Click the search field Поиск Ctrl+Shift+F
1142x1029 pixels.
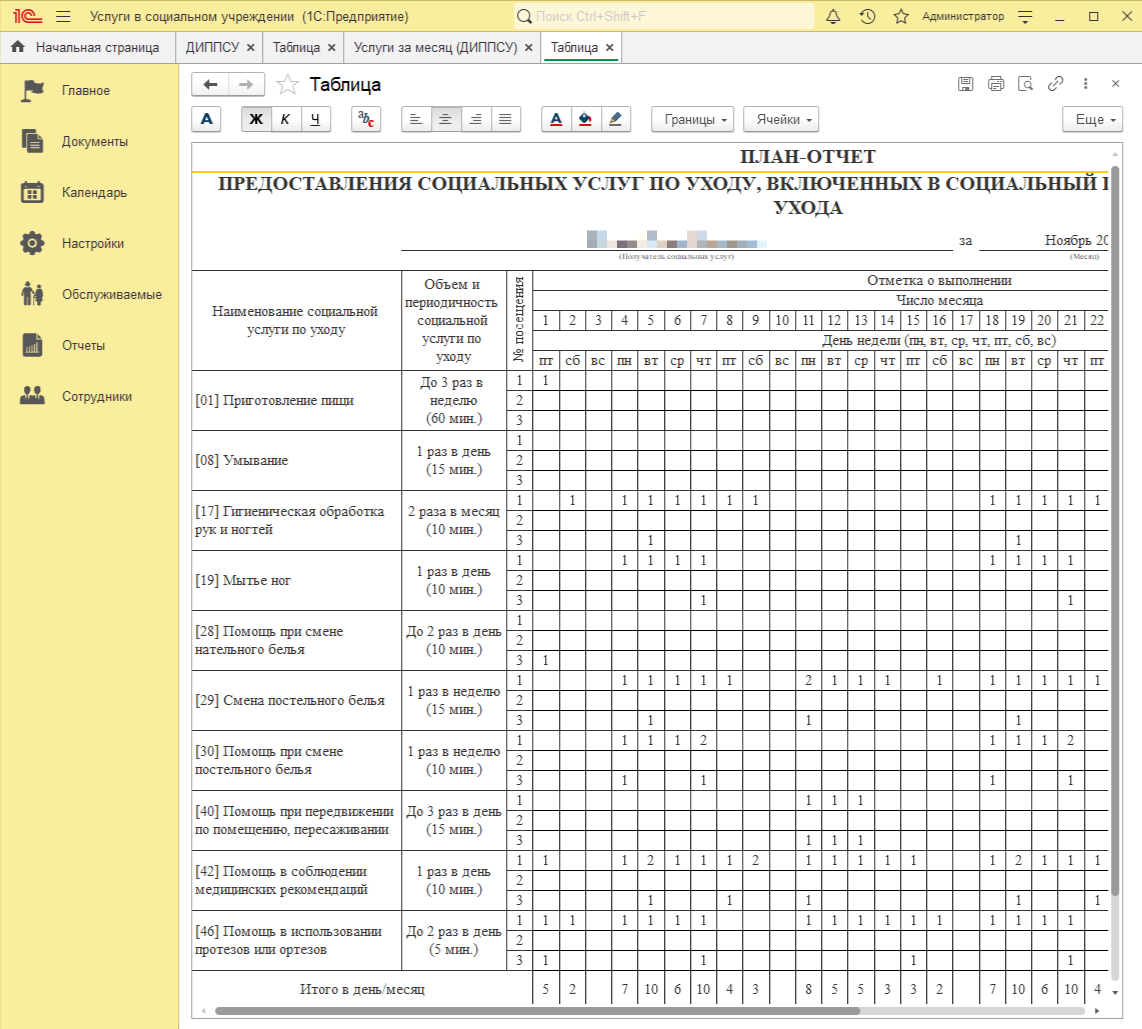pos(664,17)
